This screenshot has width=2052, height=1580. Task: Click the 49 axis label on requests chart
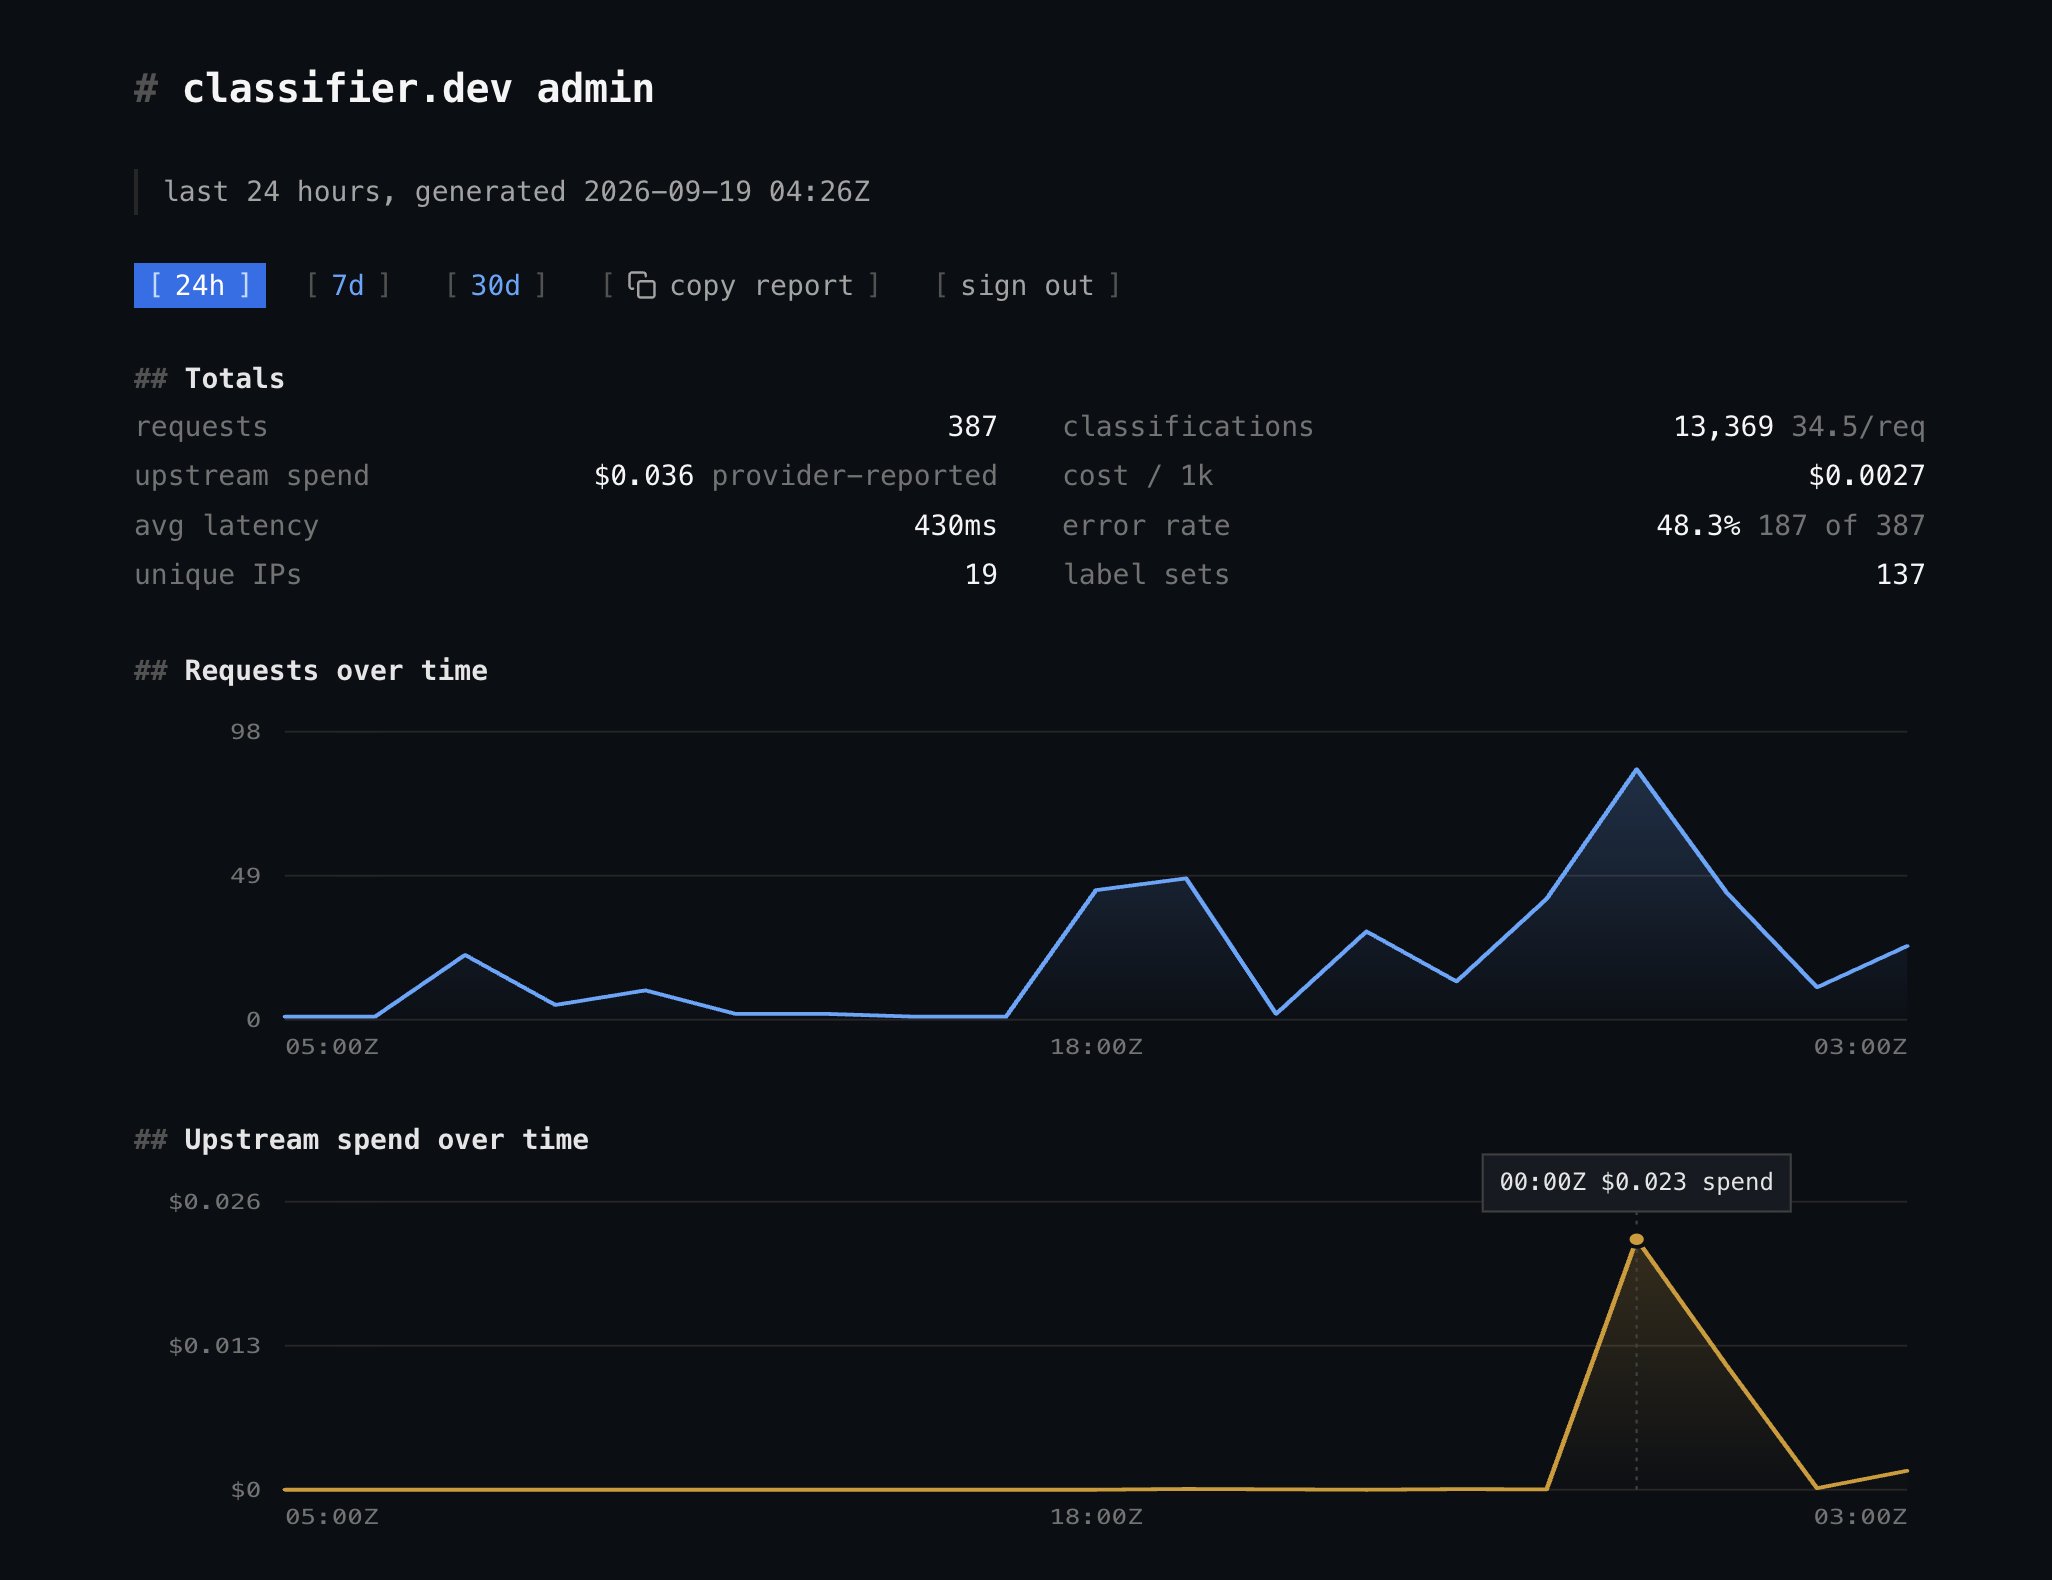coord(245,876)
